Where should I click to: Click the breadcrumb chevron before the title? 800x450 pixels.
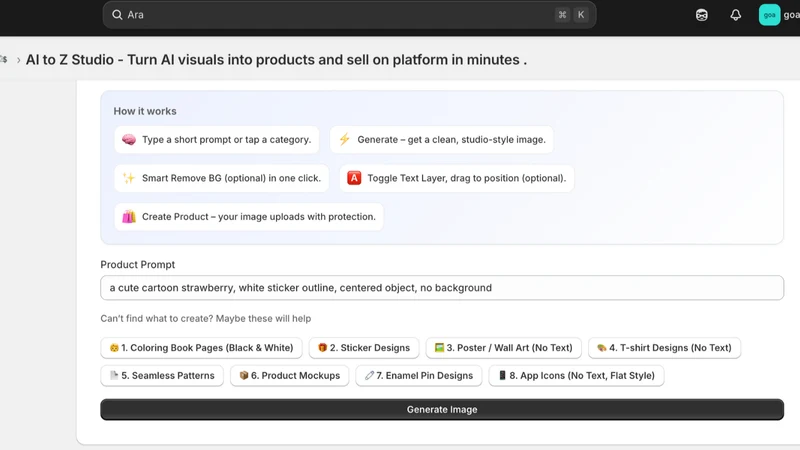pos(18,60)
